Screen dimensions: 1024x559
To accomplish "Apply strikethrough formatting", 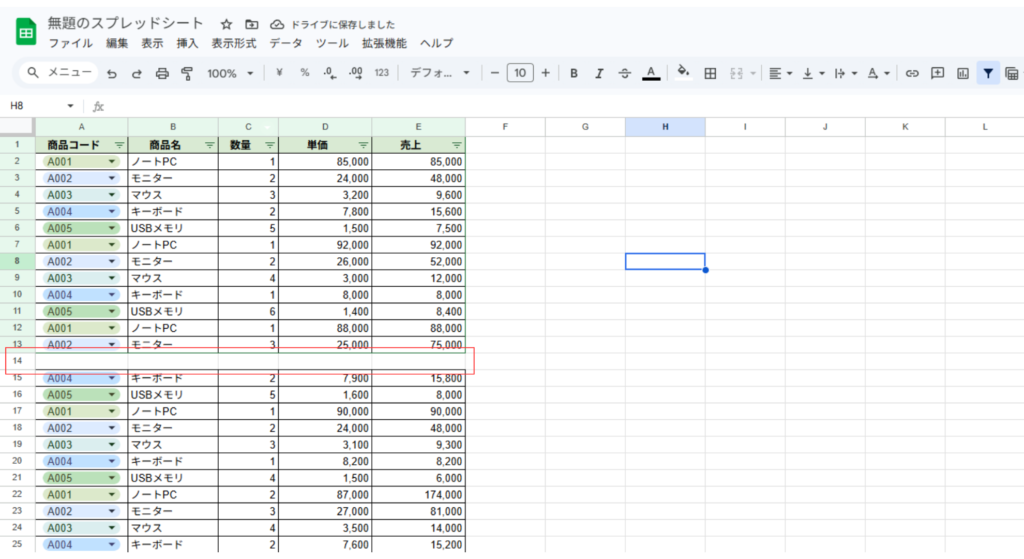I will (x=625, y=73).
